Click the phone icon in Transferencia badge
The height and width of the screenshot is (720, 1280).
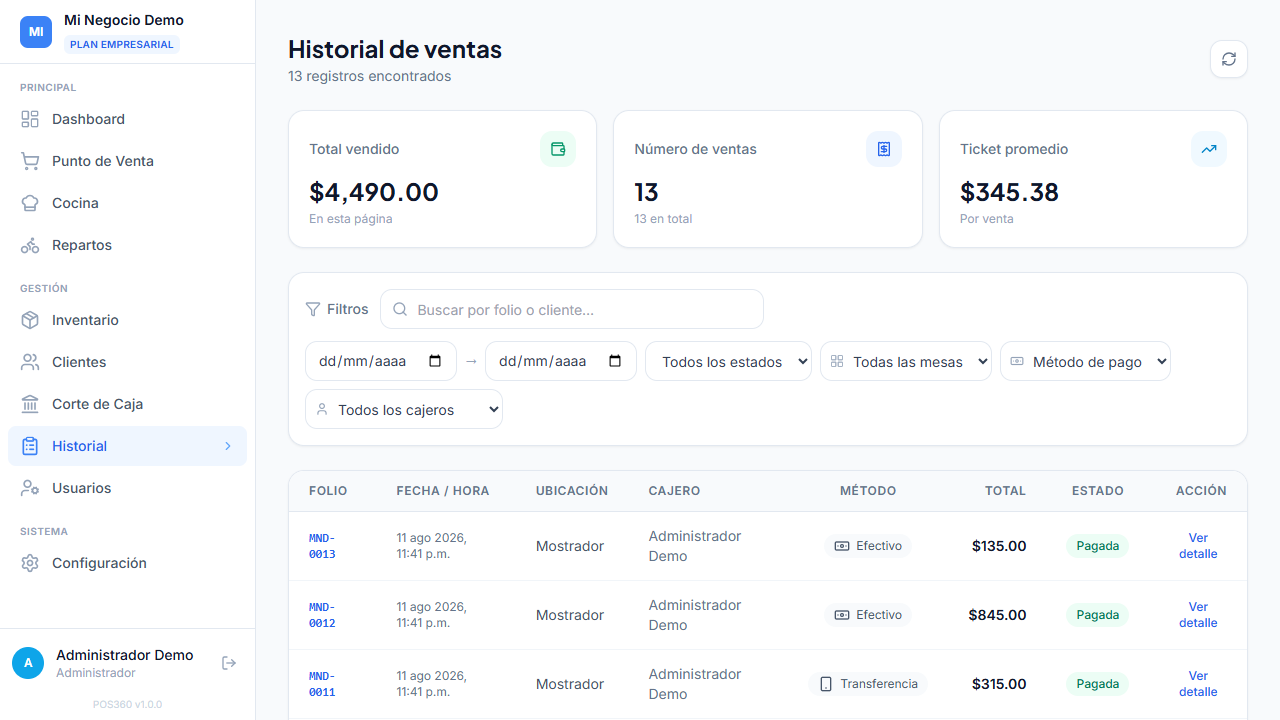click(826, 684)
